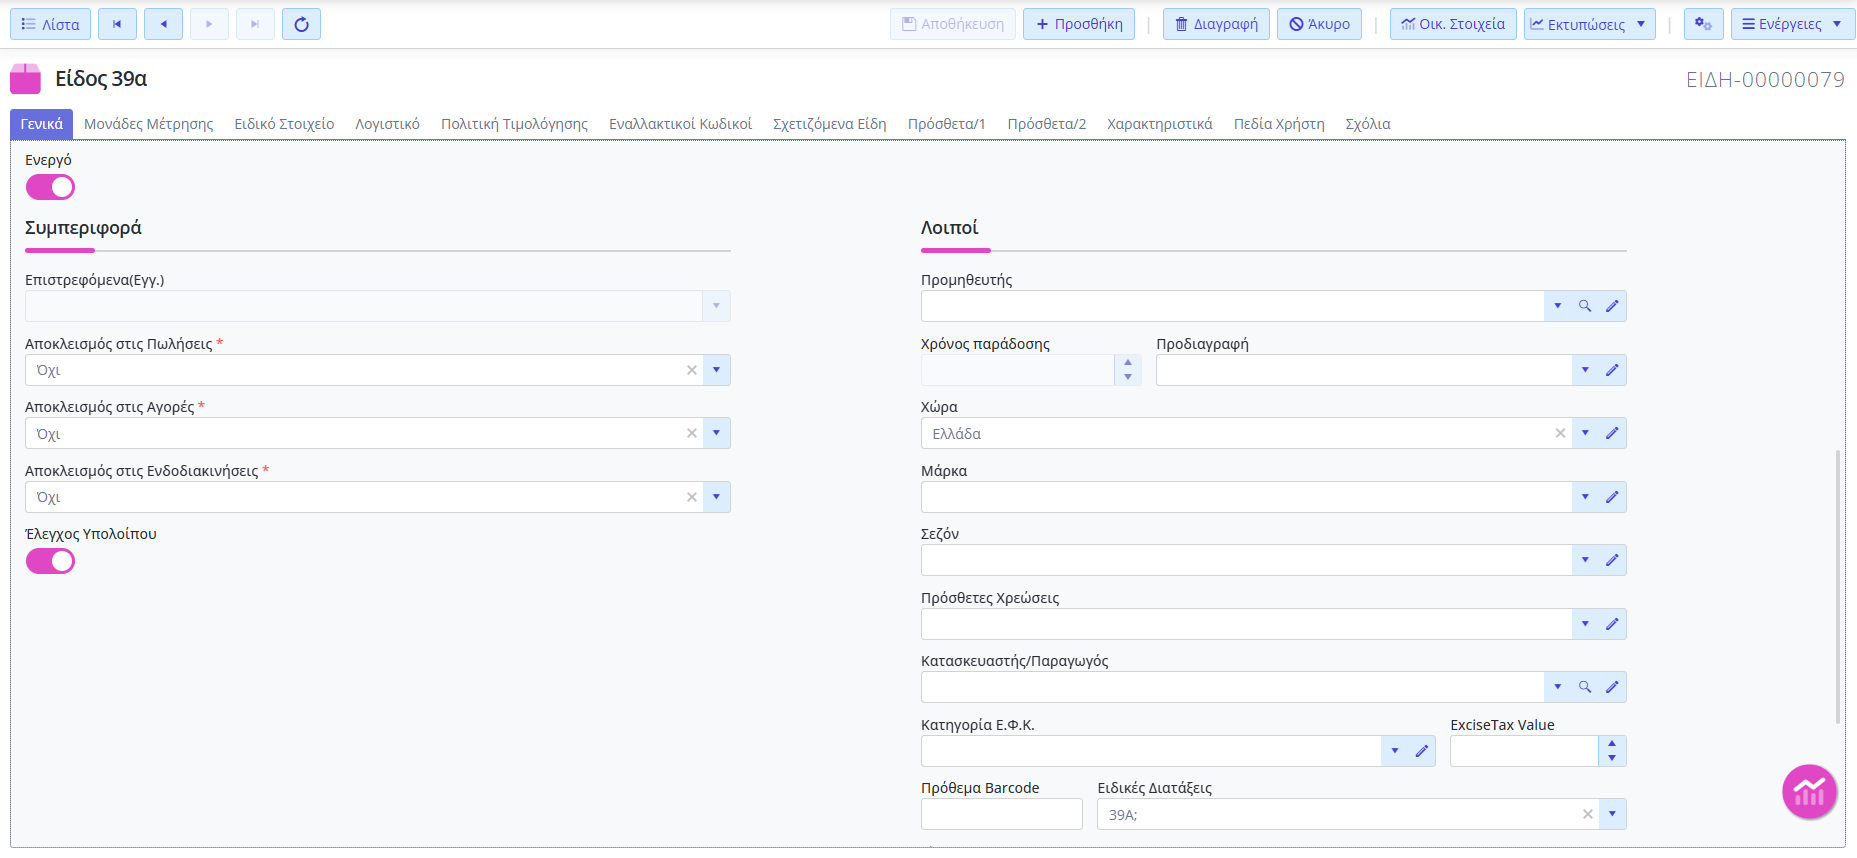Clear the Ειδικές Διατάξεις value with X
The width and height of the screenshot is (1857, 858).
[x=1587, y=814]
